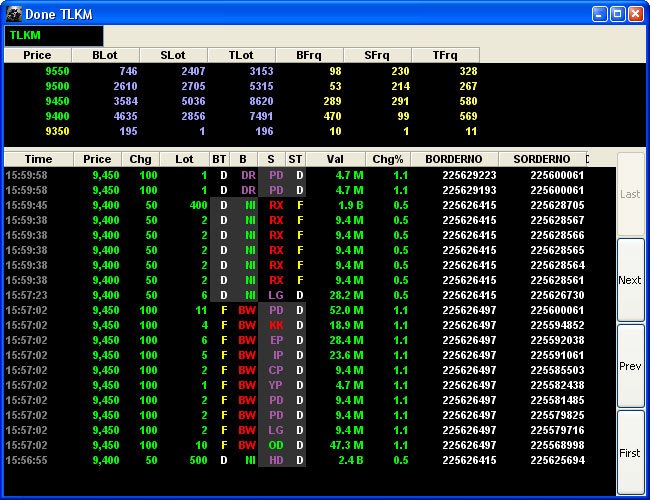This screenshot has width=650, height=500.
Task: Click SFrq value 230
Action: 400,71
